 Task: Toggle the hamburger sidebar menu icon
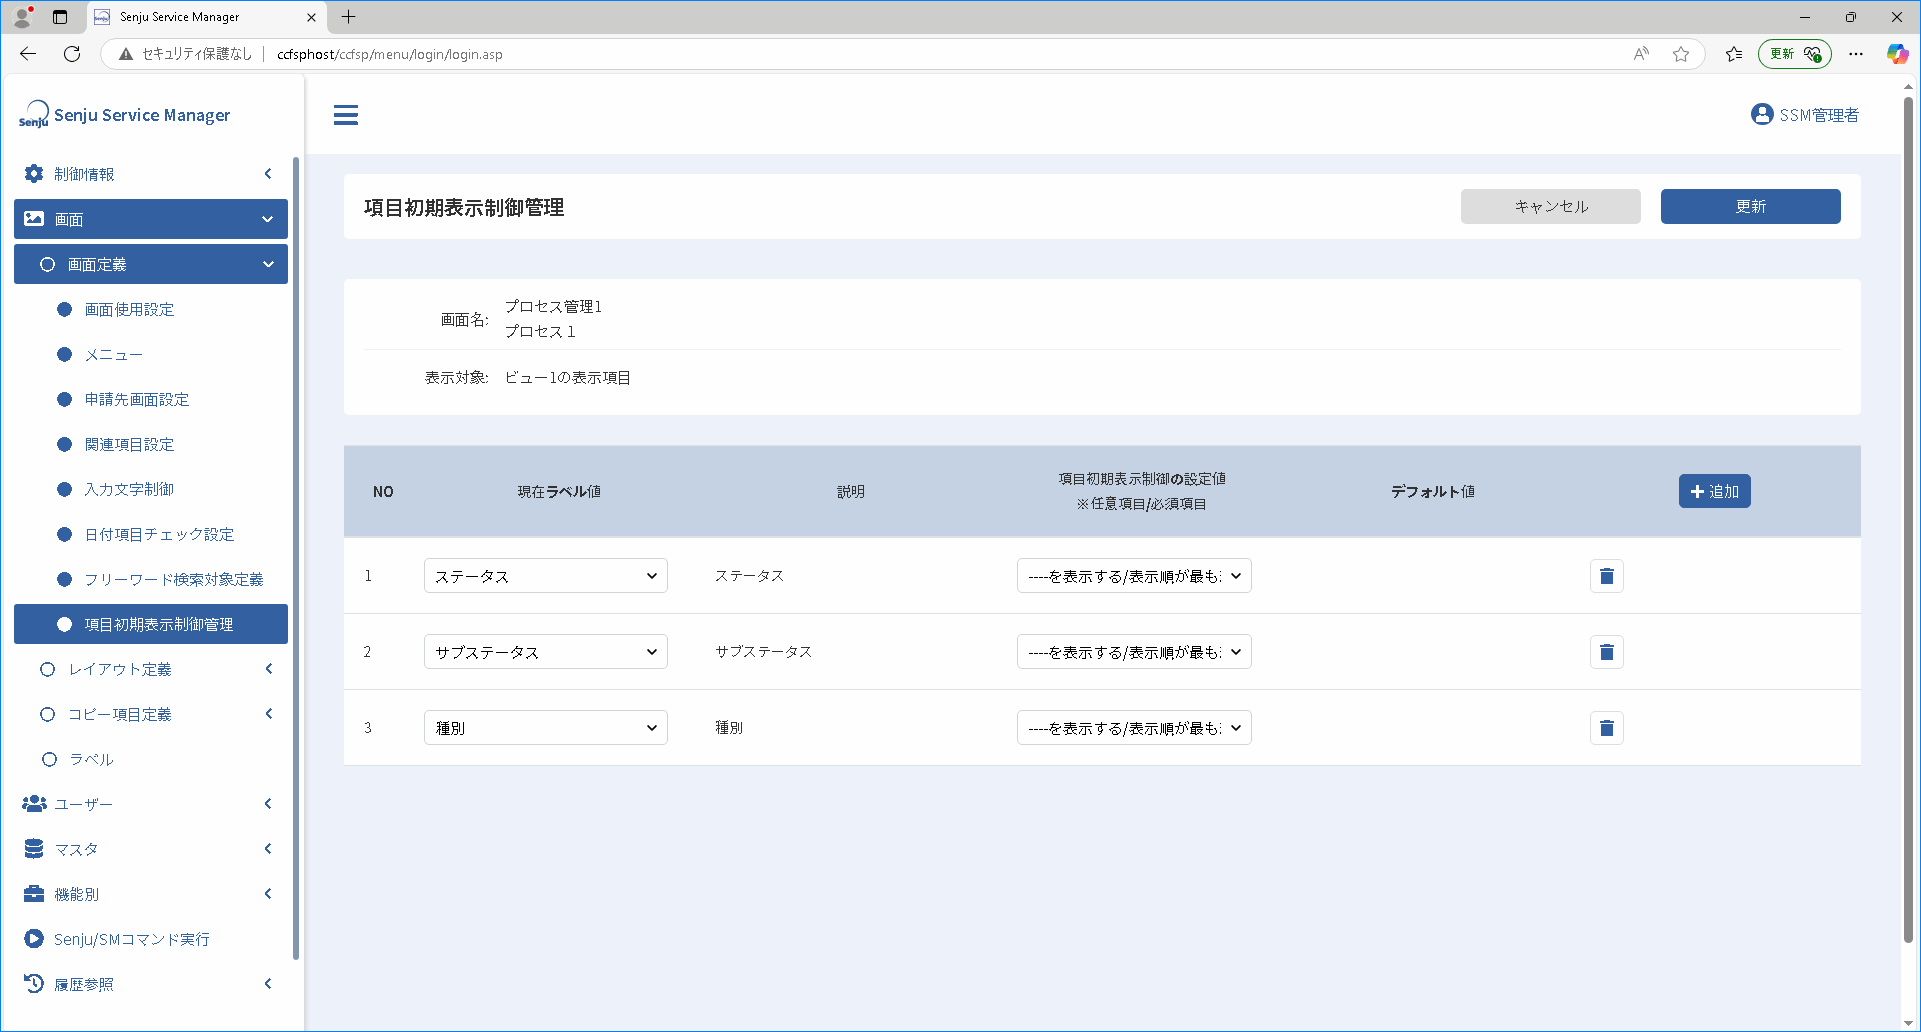pyautogui.click(x=346, y=115)
